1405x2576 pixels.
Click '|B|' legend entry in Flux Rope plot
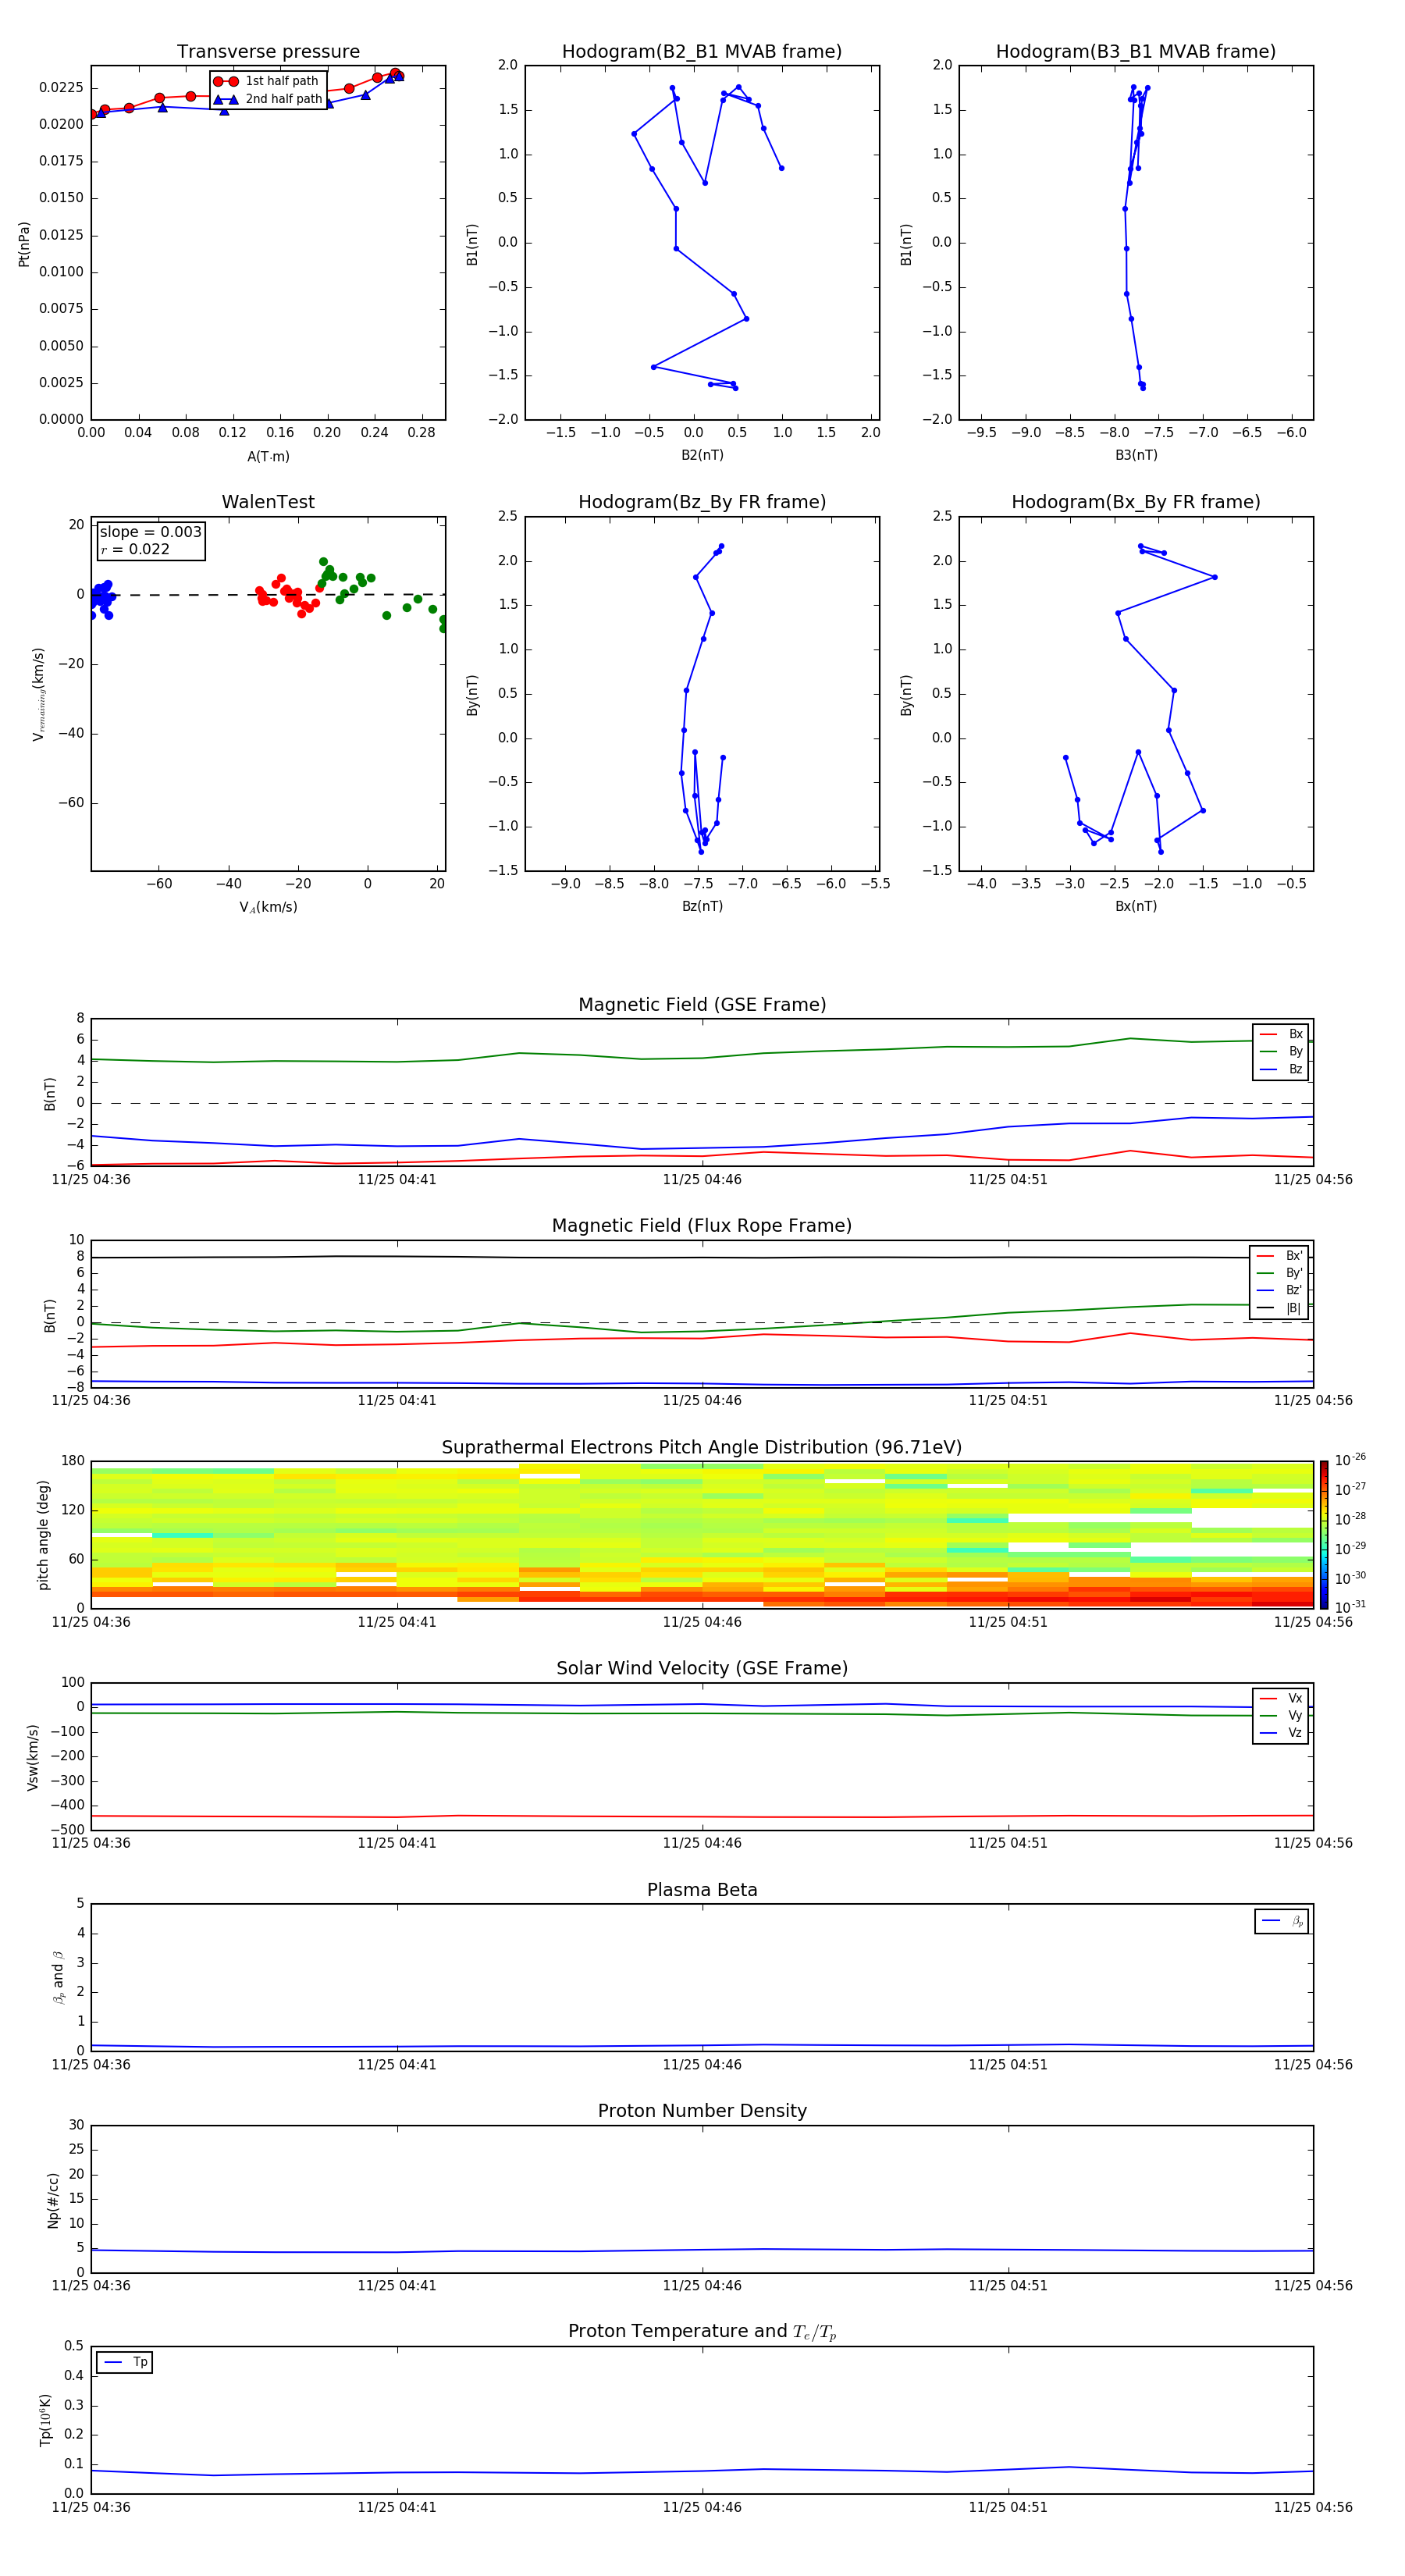[1280, 1309]
